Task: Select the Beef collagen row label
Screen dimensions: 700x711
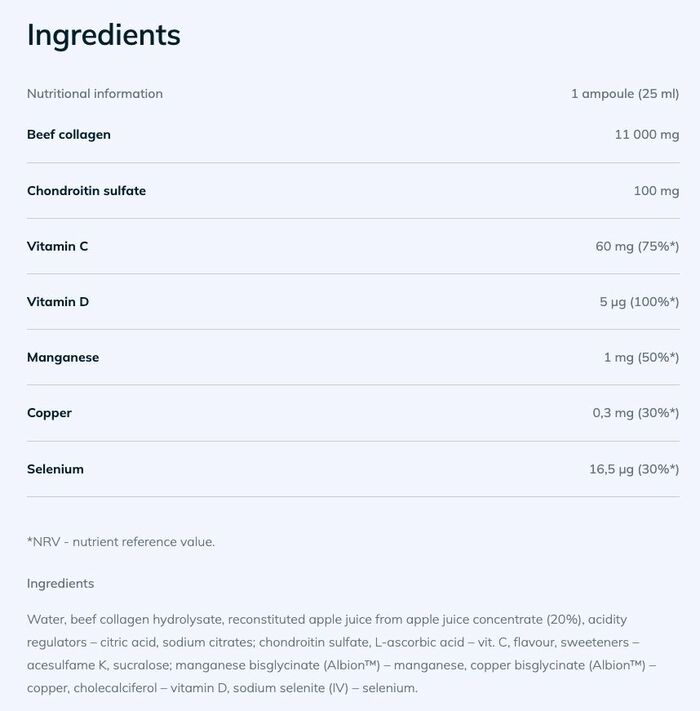Action: click(69, 135)
